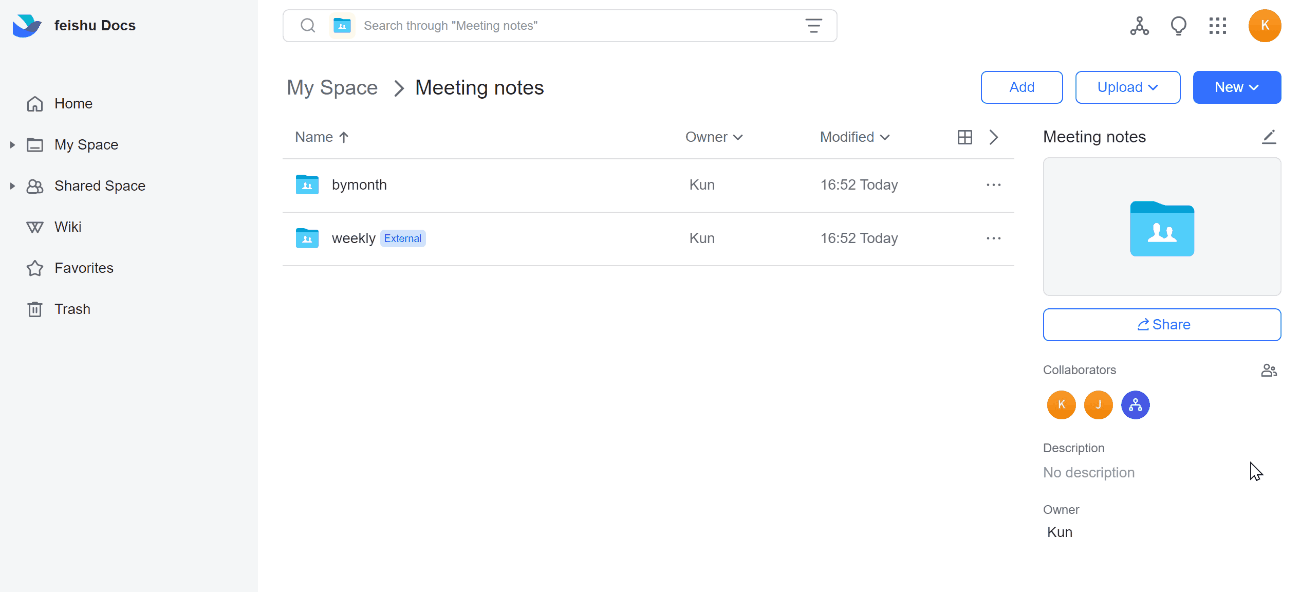
Task: Click the contacts icon in top bar
Action: click(1139, 25)
